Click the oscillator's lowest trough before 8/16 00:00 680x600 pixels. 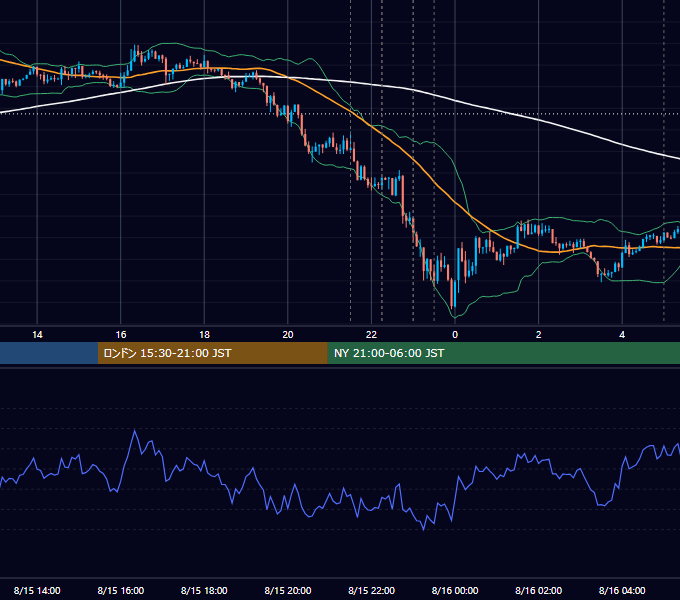(x=423, y=529)
